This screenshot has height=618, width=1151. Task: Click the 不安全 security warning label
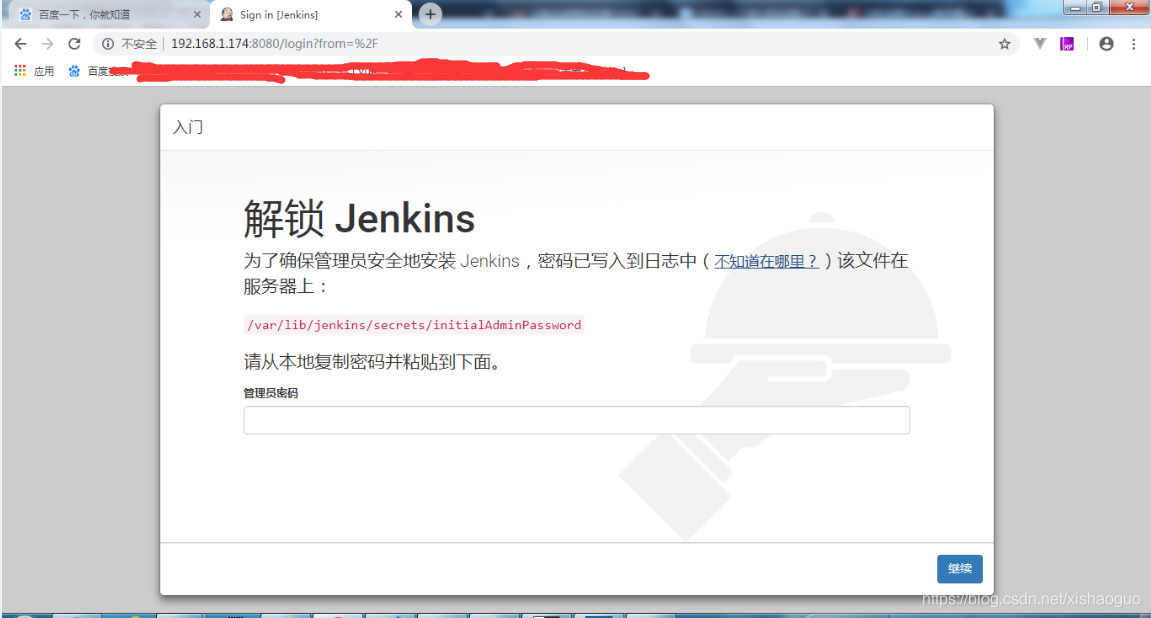[139, 44]
